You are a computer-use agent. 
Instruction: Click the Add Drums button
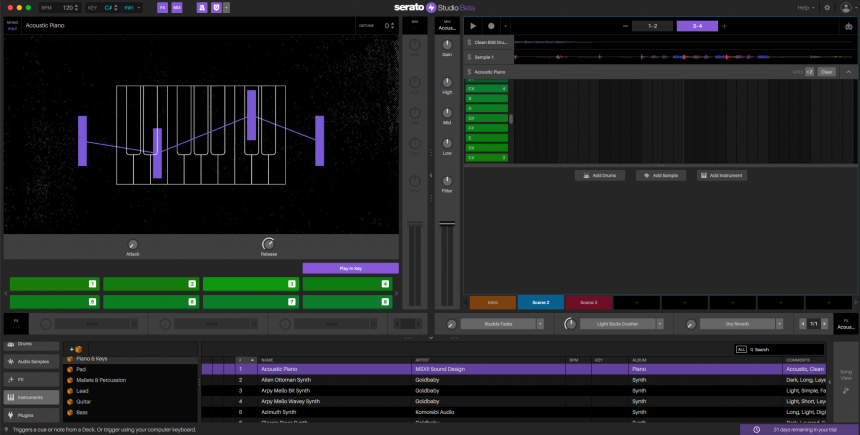tap(600, 175)
